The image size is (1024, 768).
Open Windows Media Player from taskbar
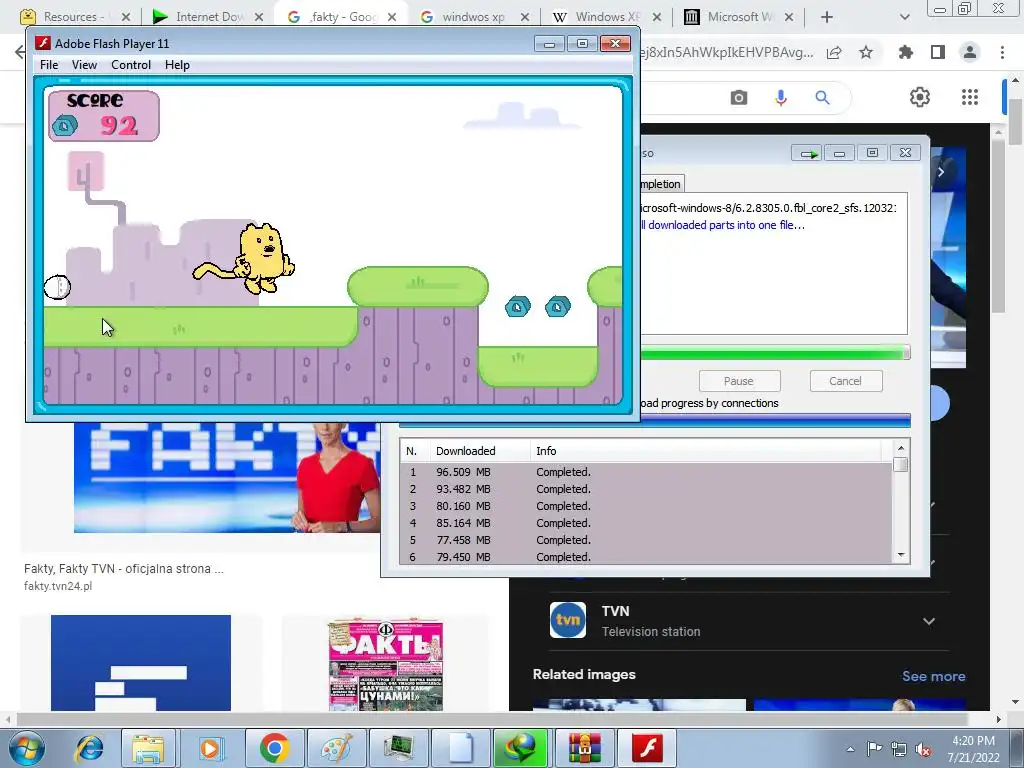[x=210, y=748]
